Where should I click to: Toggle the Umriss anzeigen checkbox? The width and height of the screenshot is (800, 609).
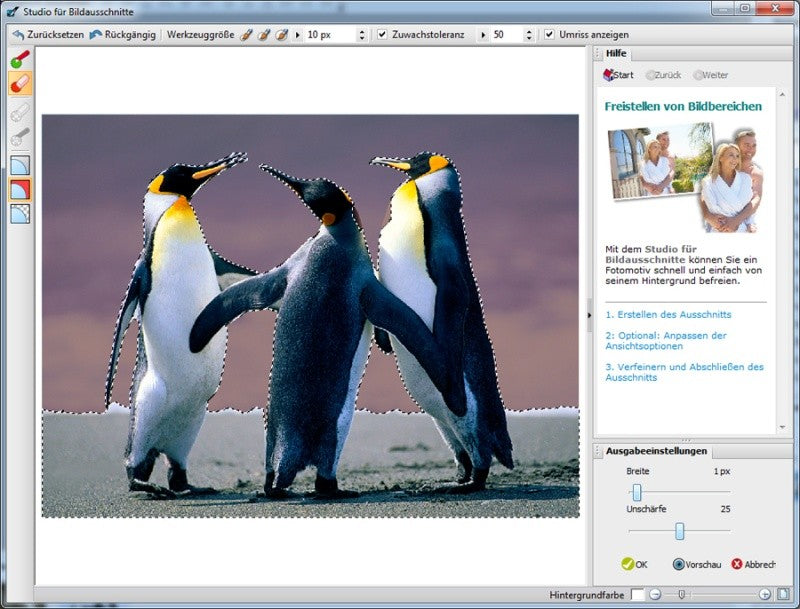549,35
